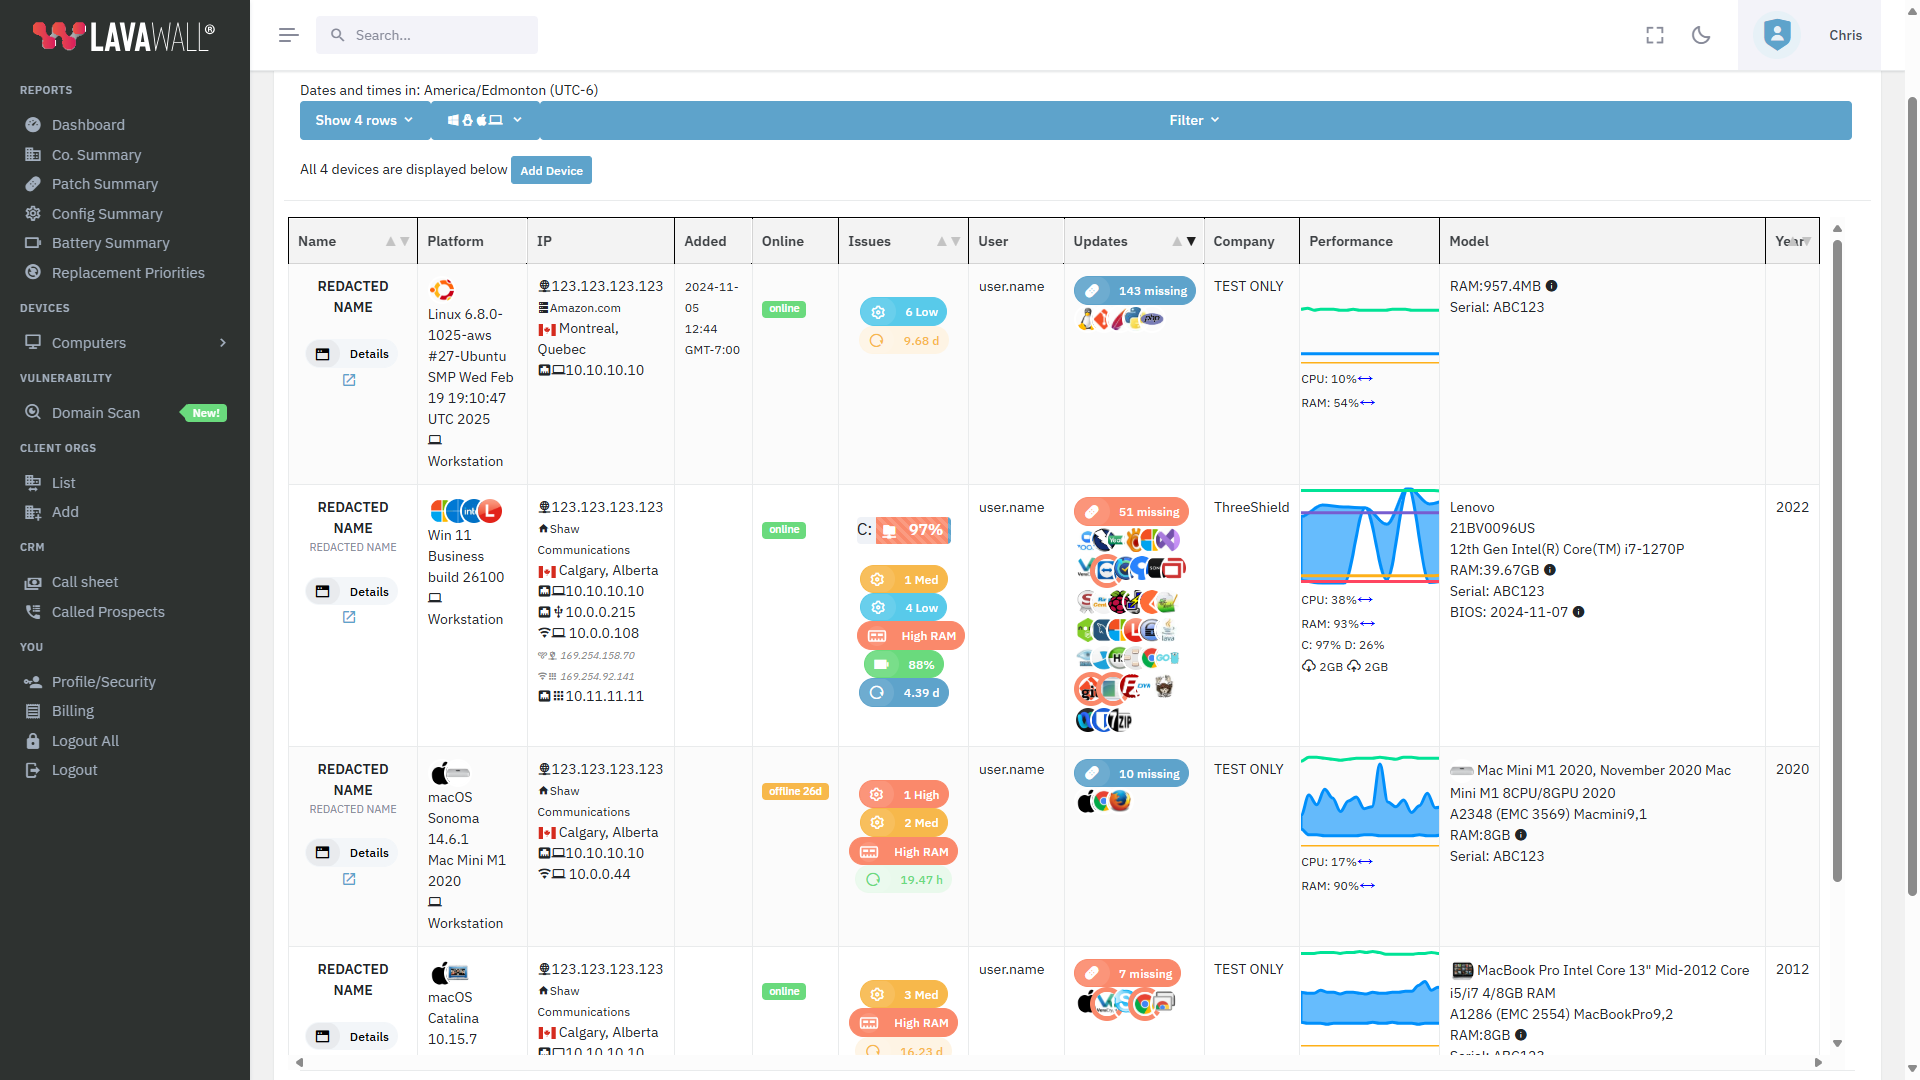Click 6 Low issues badge
Screen dimensions: 1920x1080
click(x=904, y=312)
